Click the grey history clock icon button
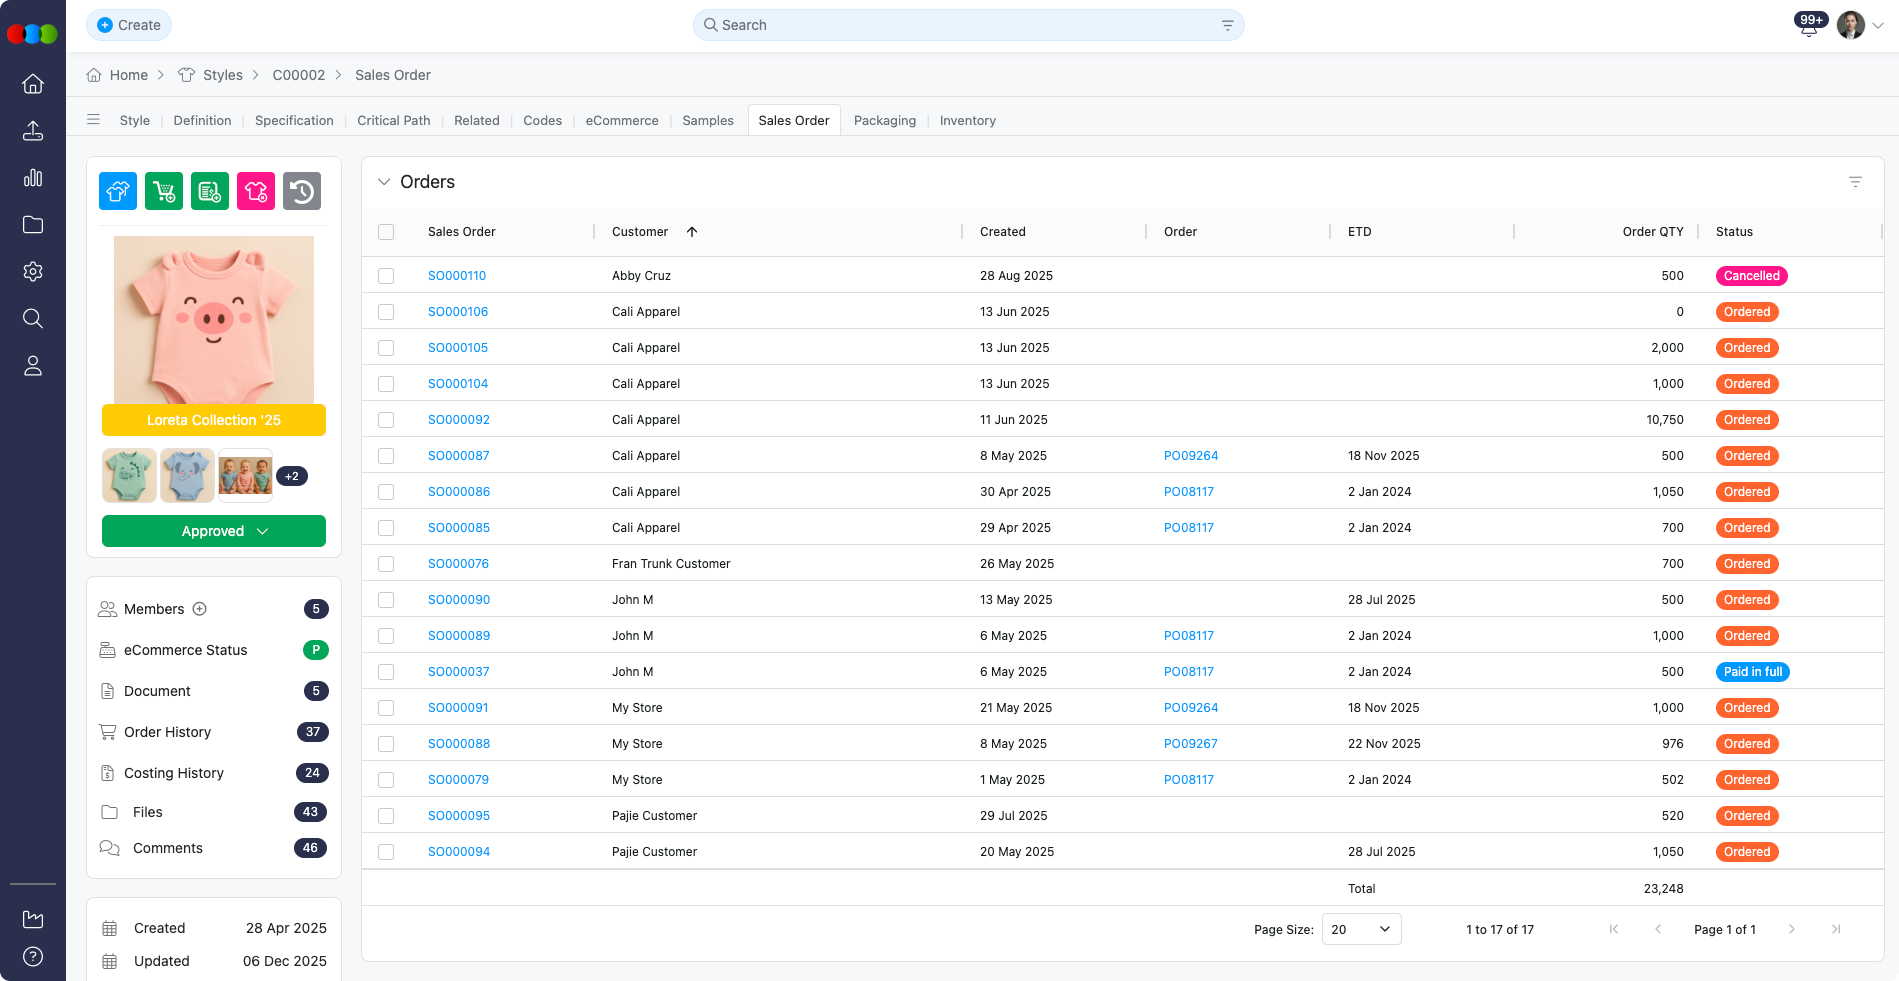The height and width of the screenshot is (981, 1899). point(302,191)
